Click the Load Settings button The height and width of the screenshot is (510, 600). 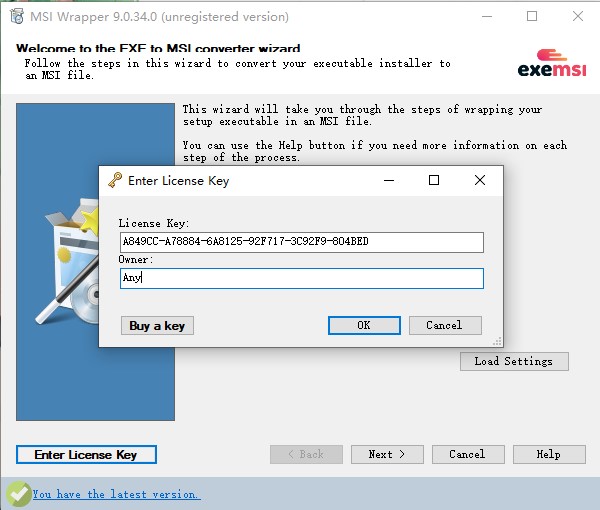[x=514, y=361]
